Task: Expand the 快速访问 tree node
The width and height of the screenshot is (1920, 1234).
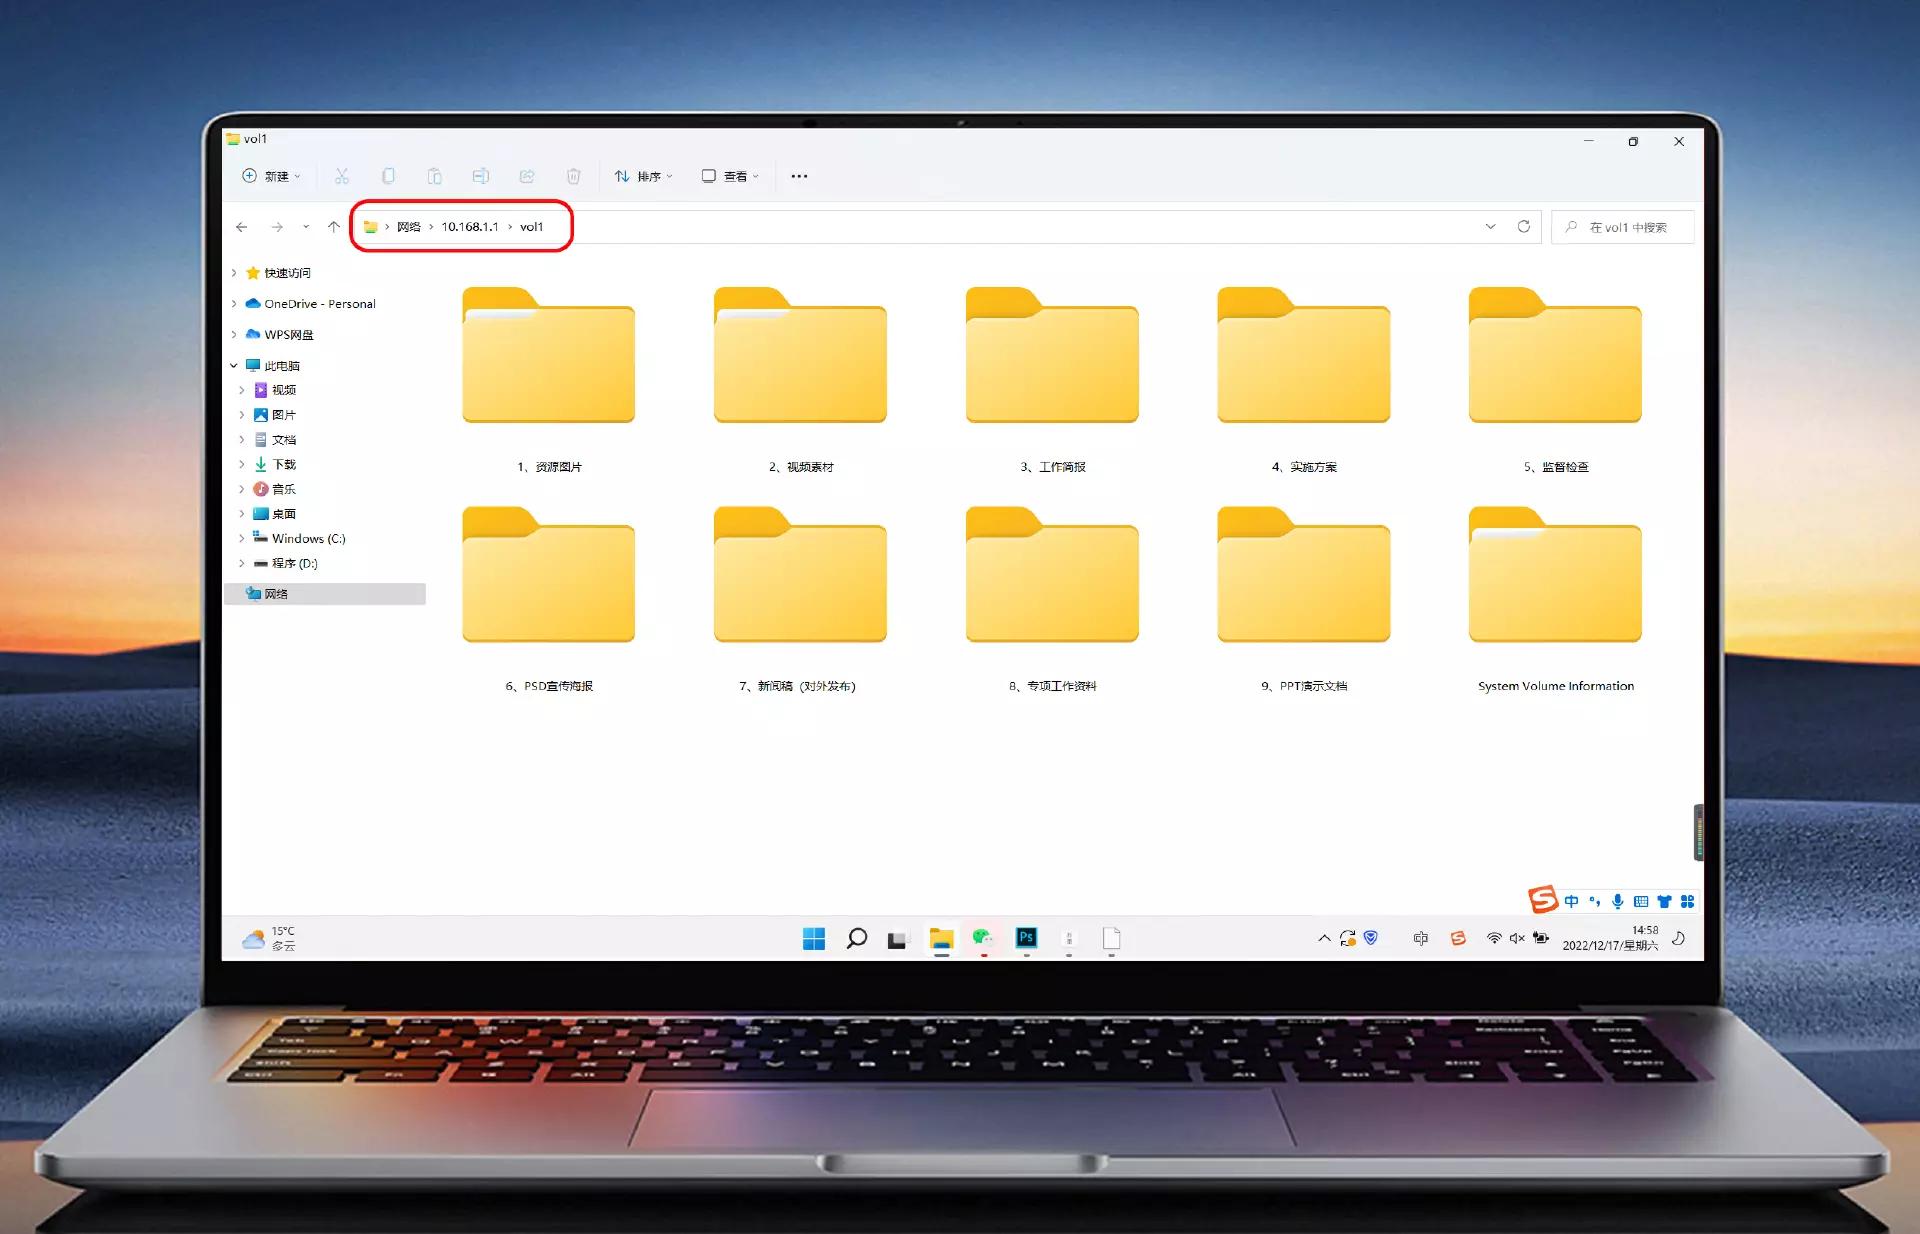Action: [x=234, y=273]
